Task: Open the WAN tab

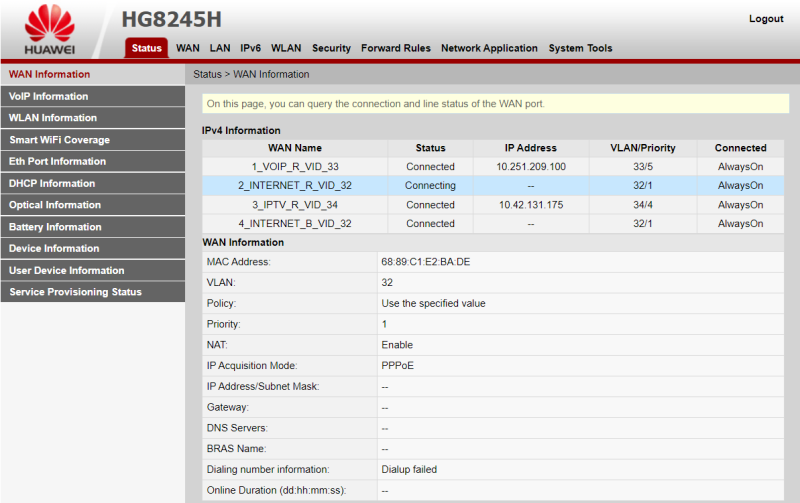Action: tap(188, 48)
